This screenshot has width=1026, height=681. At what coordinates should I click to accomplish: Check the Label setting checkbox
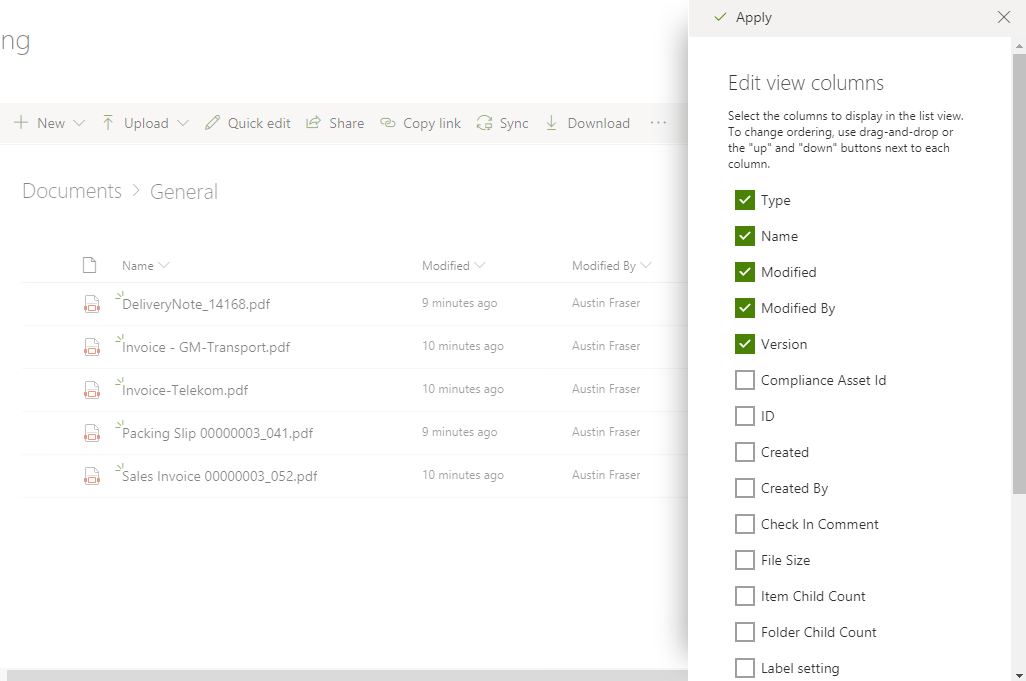745,668
